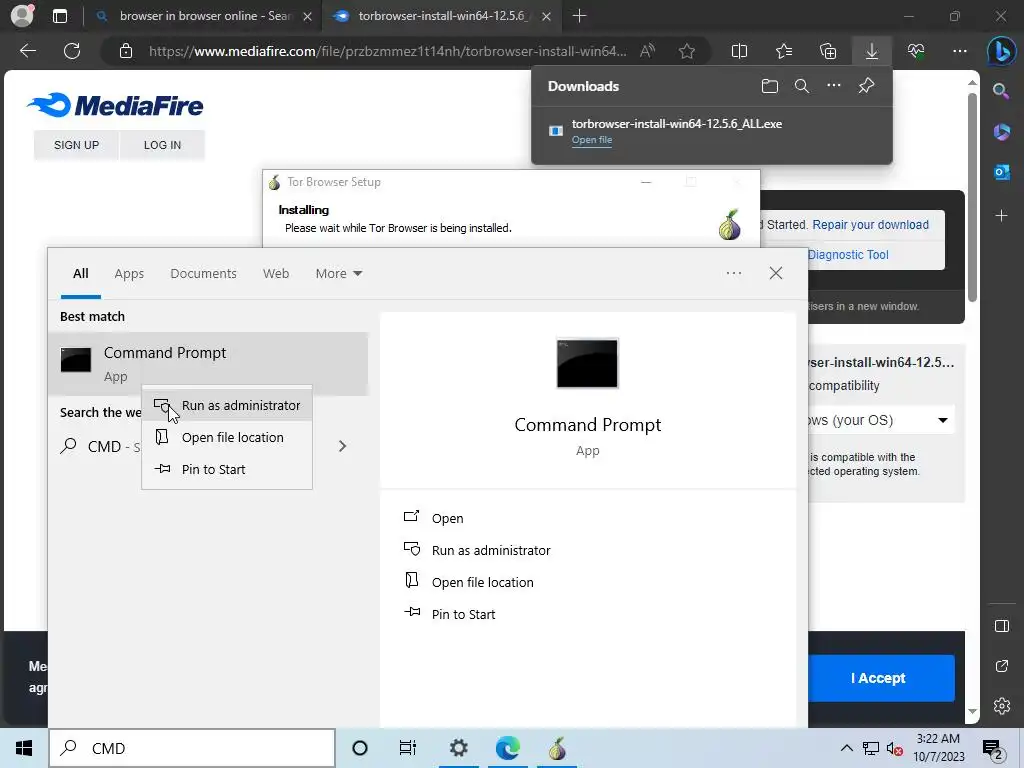Click the MediaFire logo

[x=115, y=105]
